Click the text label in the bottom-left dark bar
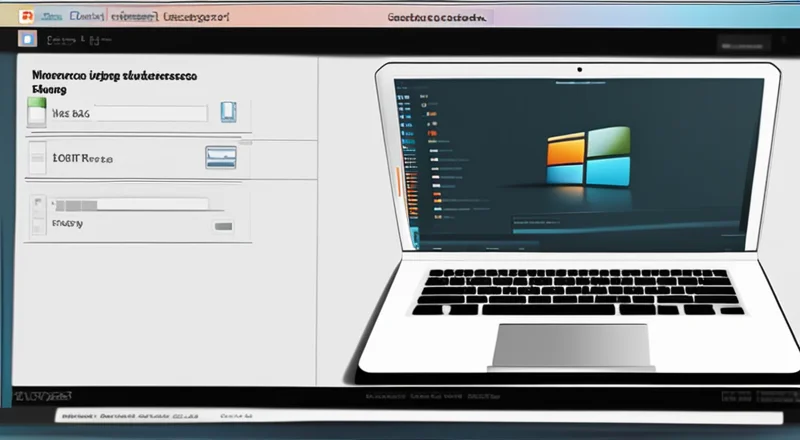The width and height of the screenshot is (800, 440). pyautogui.click(x=42, y=396)
